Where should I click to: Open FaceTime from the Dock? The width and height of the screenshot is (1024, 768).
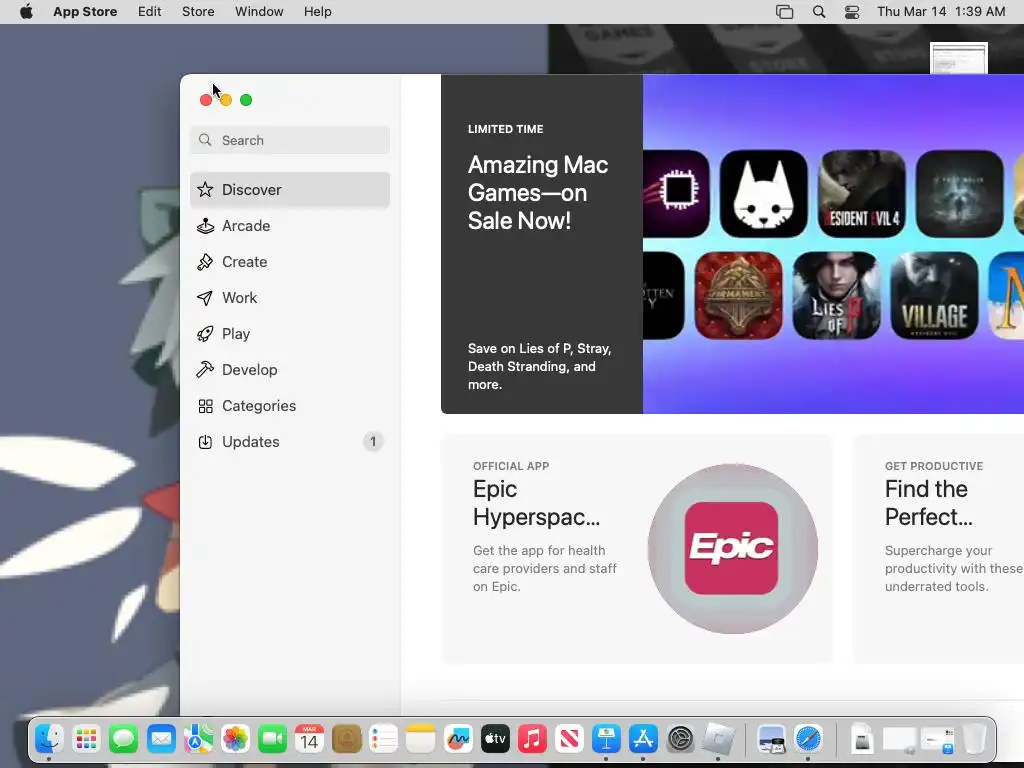coord(272,739)
